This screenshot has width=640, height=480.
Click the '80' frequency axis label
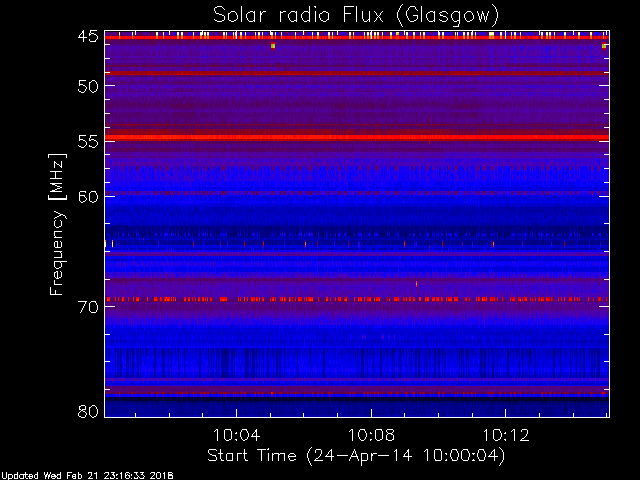coord(88,411)
